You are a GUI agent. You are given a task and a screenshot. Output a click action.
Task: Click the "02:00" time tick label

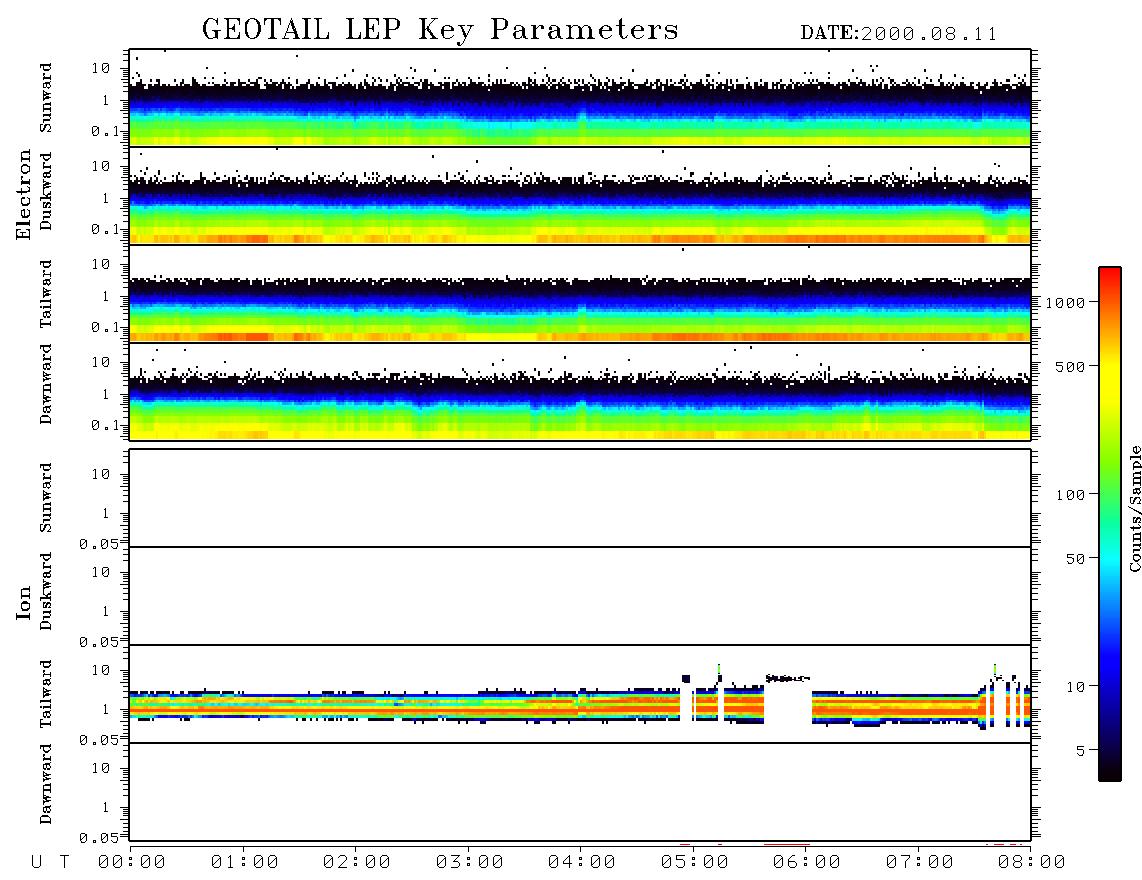tap(357, 862)
